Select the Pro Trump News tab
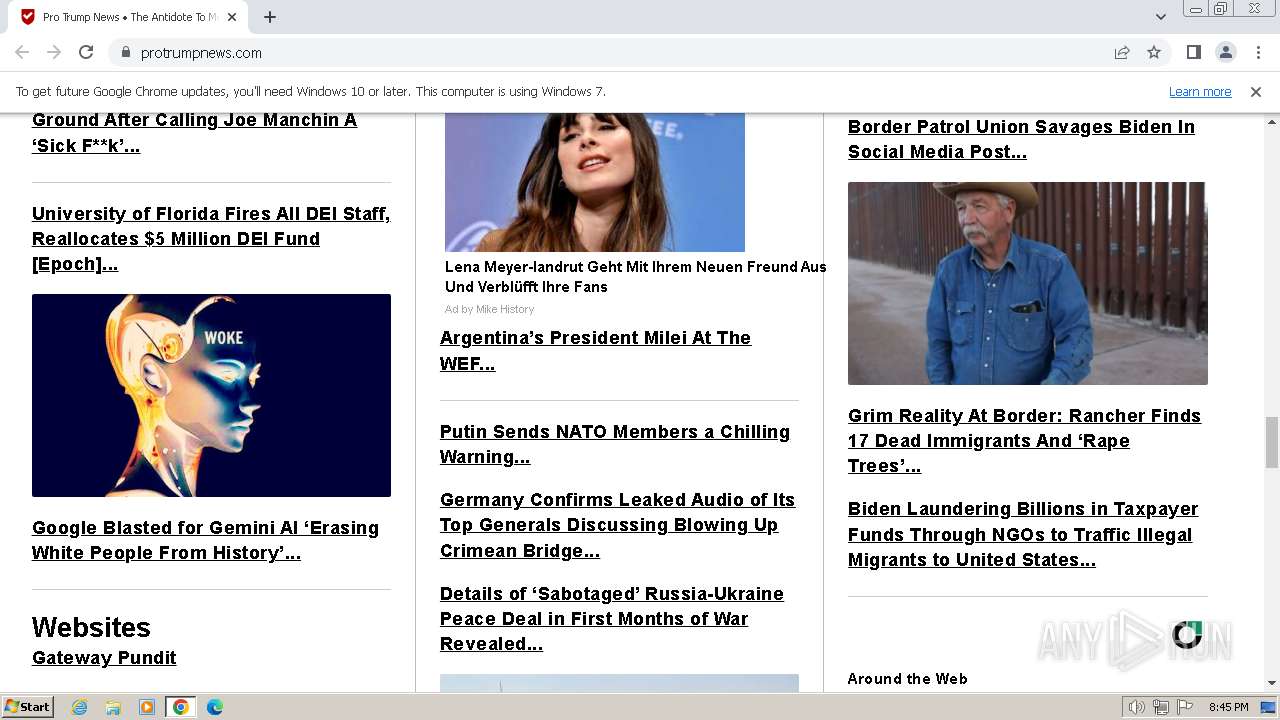Screen dimensions: 1280x720 [130, 17]
